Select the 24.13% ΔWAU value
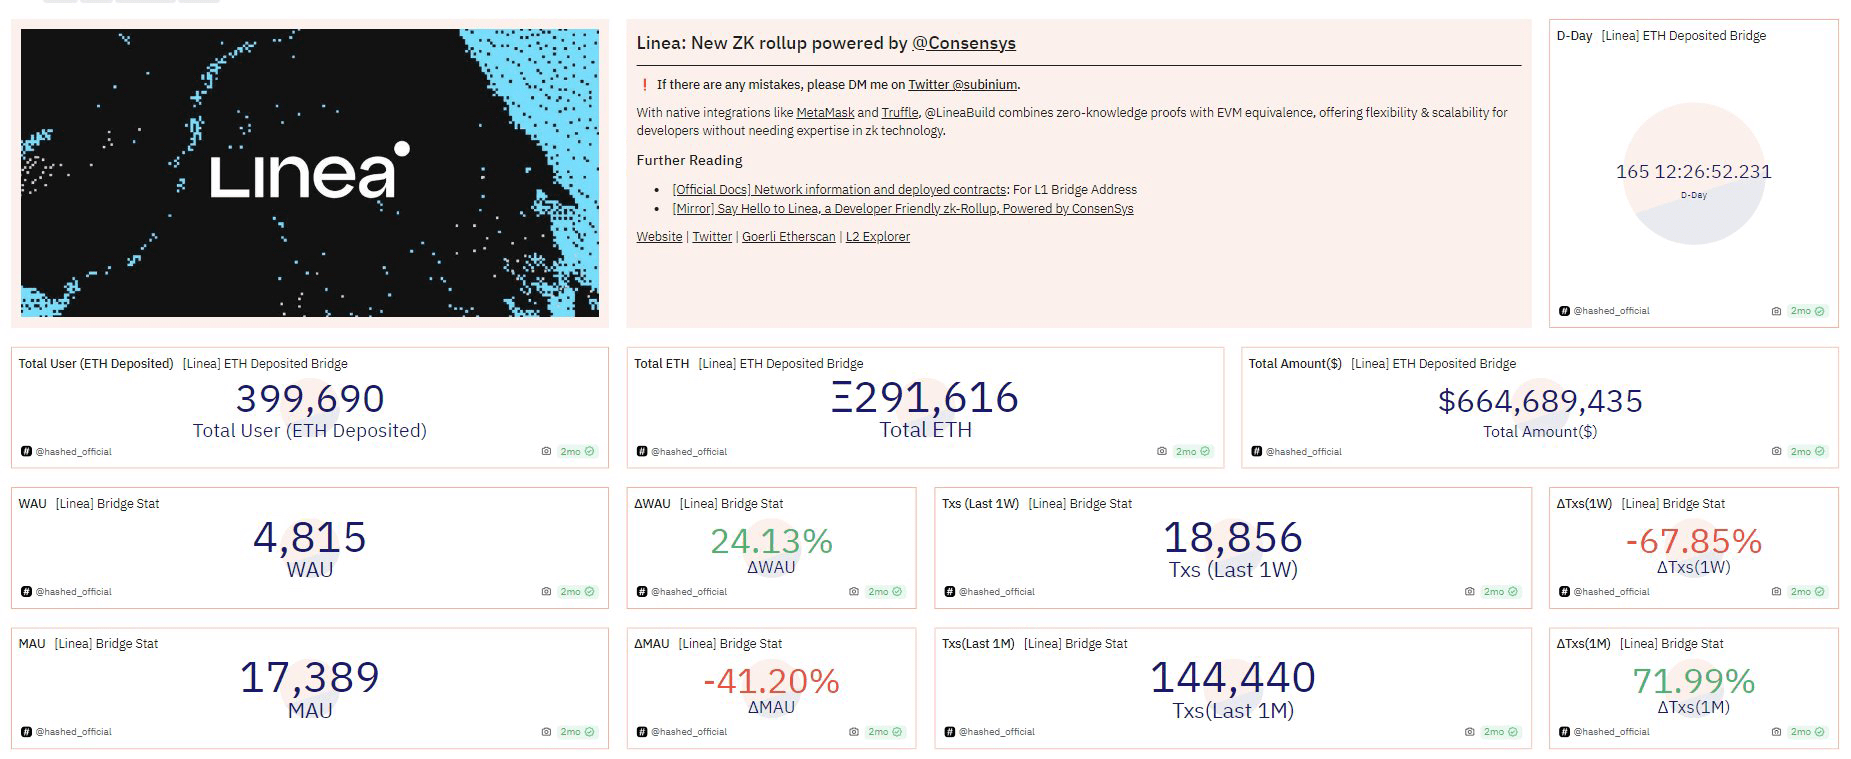 tap(772, 541)
